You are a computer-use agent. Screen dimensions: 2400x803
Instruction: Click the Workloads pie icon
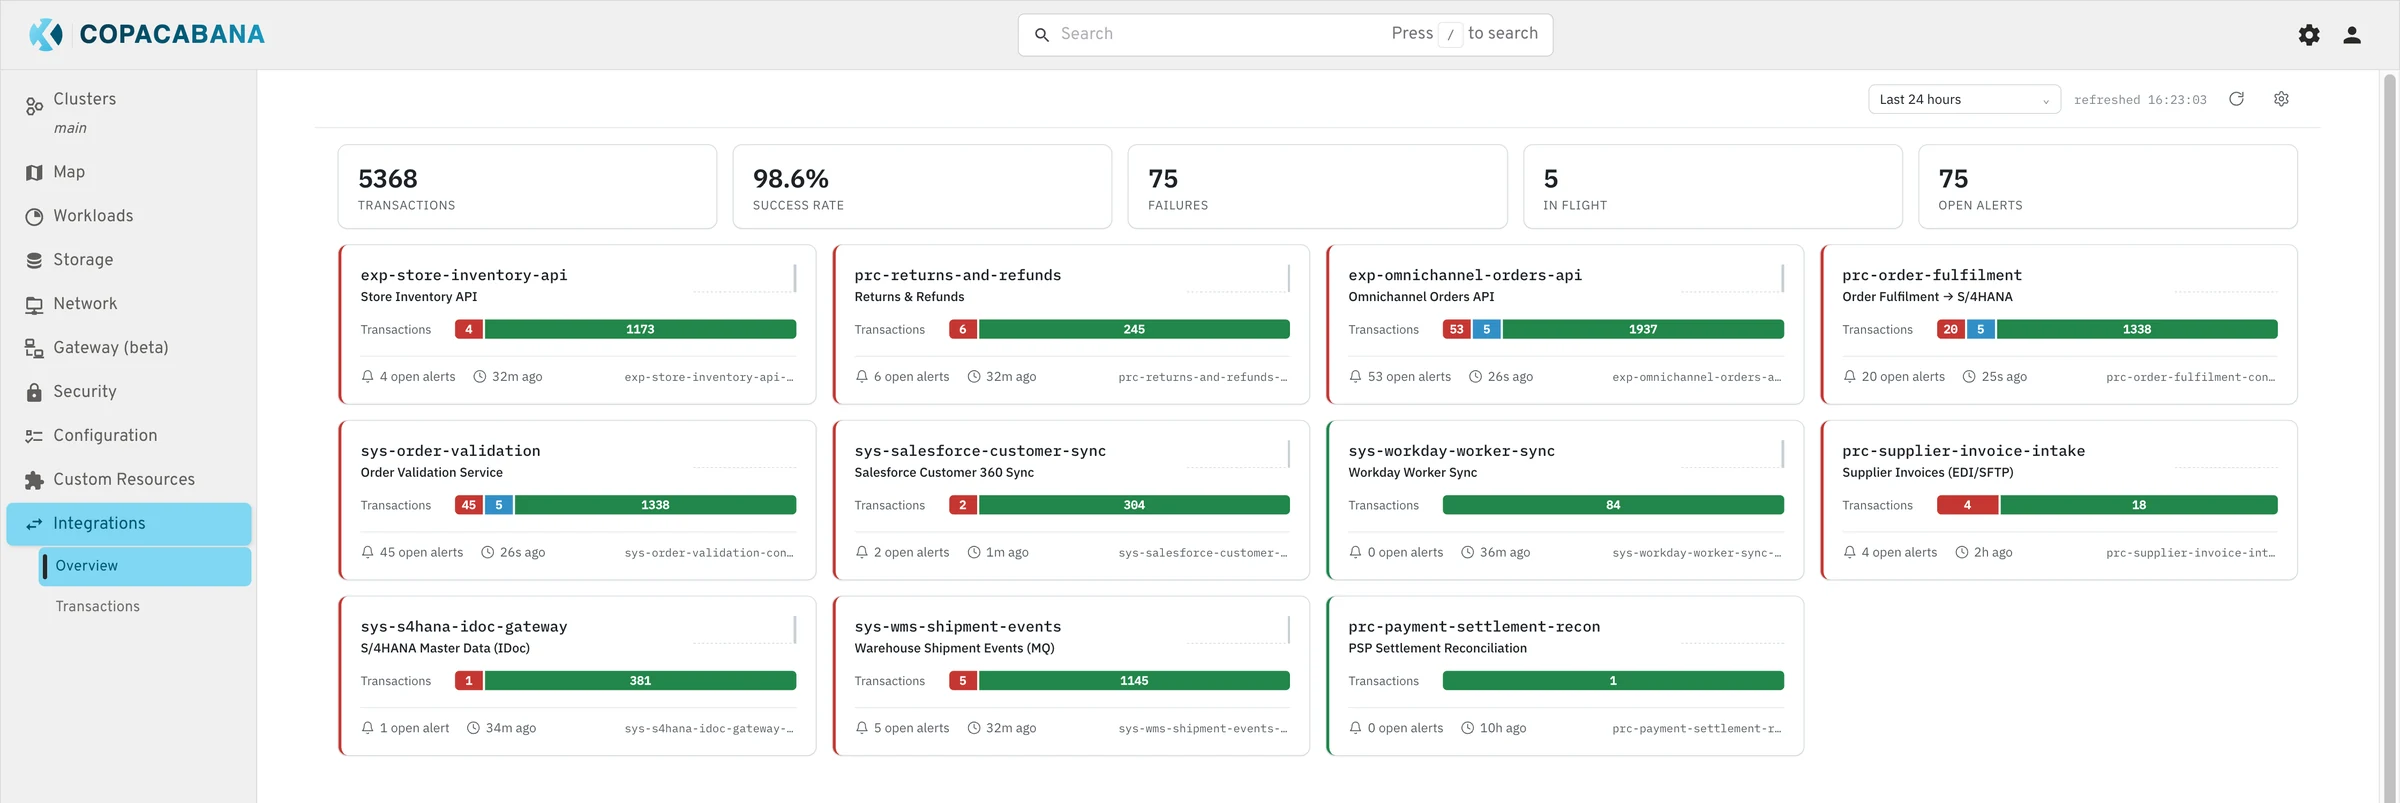coord(34,216)
